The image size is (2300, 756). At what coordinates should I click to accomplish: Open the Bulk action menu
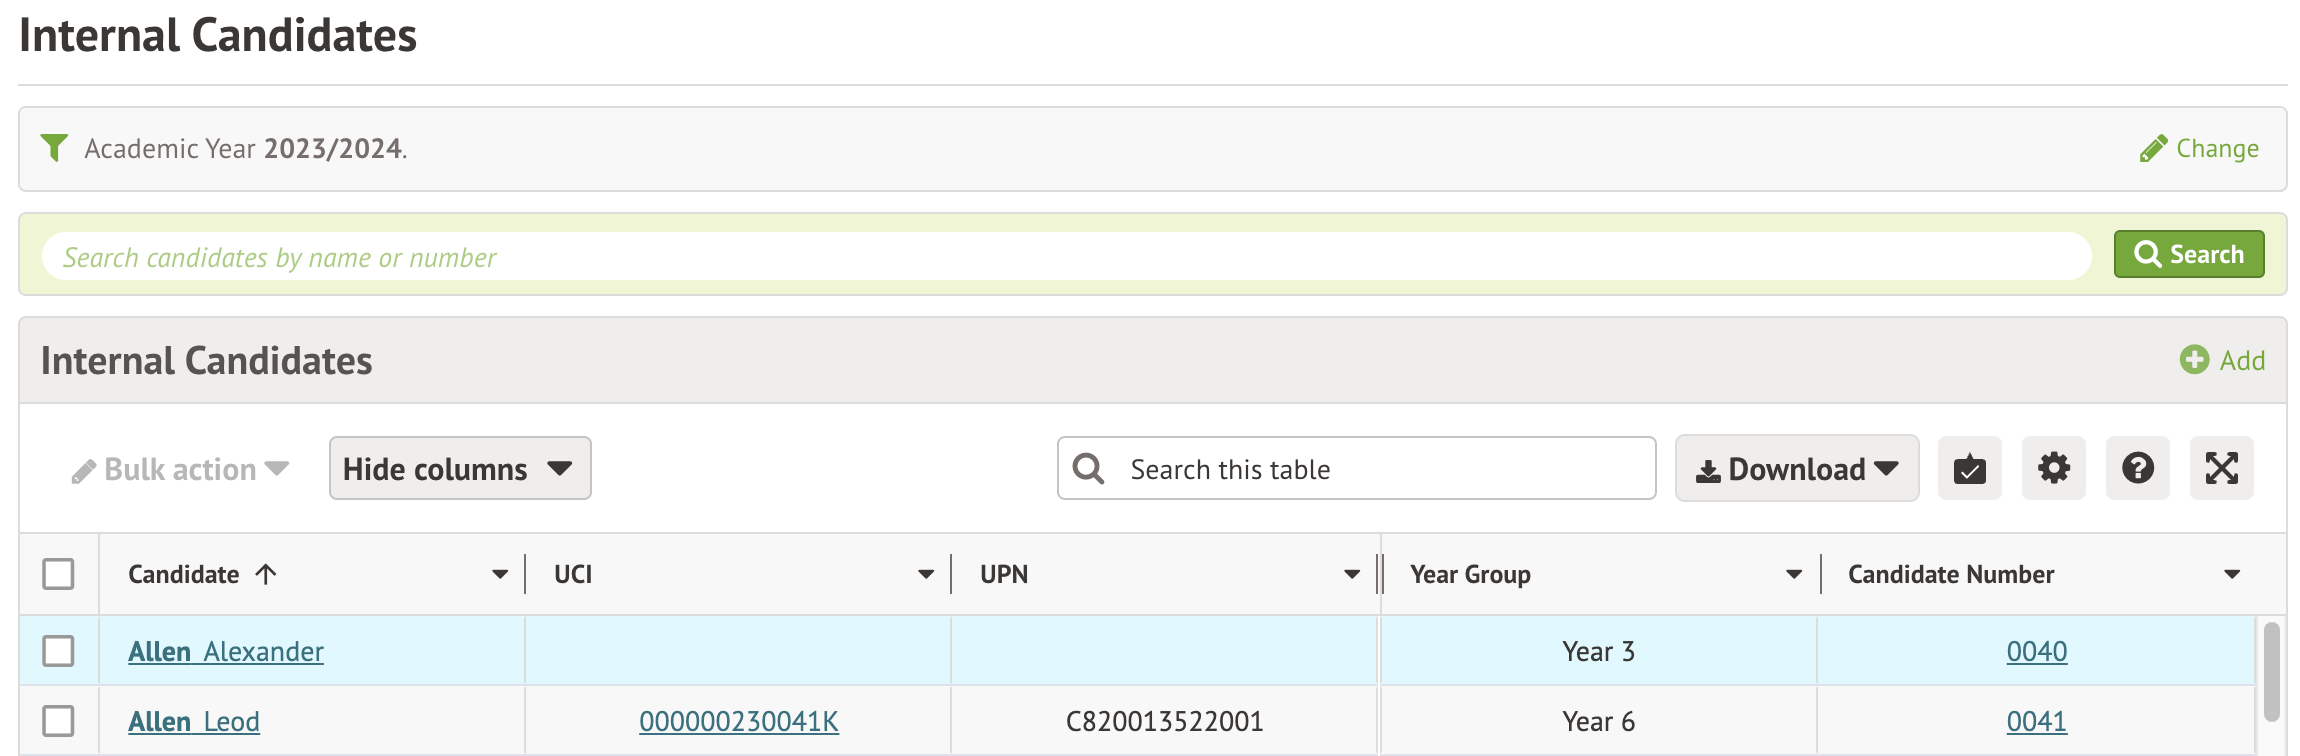point(181,469)
